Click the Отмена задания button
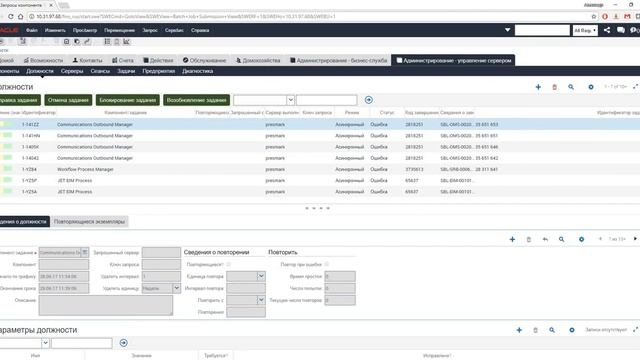The height and width of the screenshot is (360, 640). click(x=68, y=100)
